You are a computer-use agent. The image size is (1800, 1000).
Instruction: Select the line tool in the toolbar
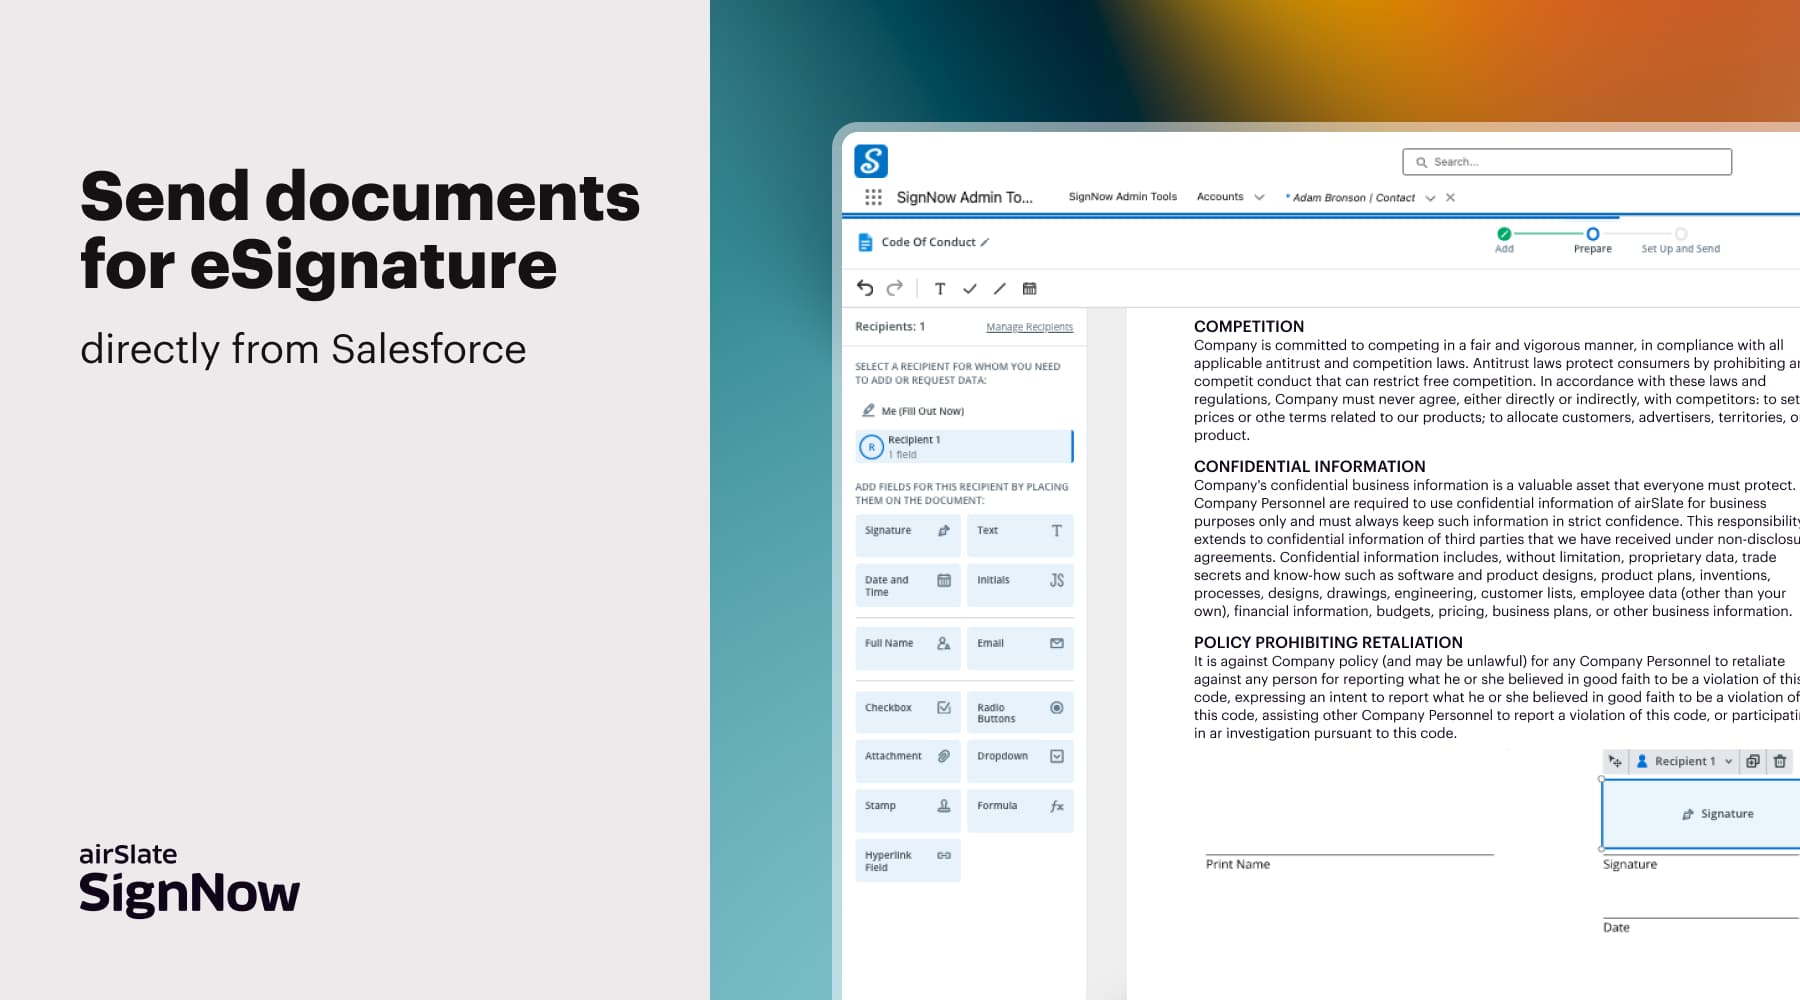point(999,289)
